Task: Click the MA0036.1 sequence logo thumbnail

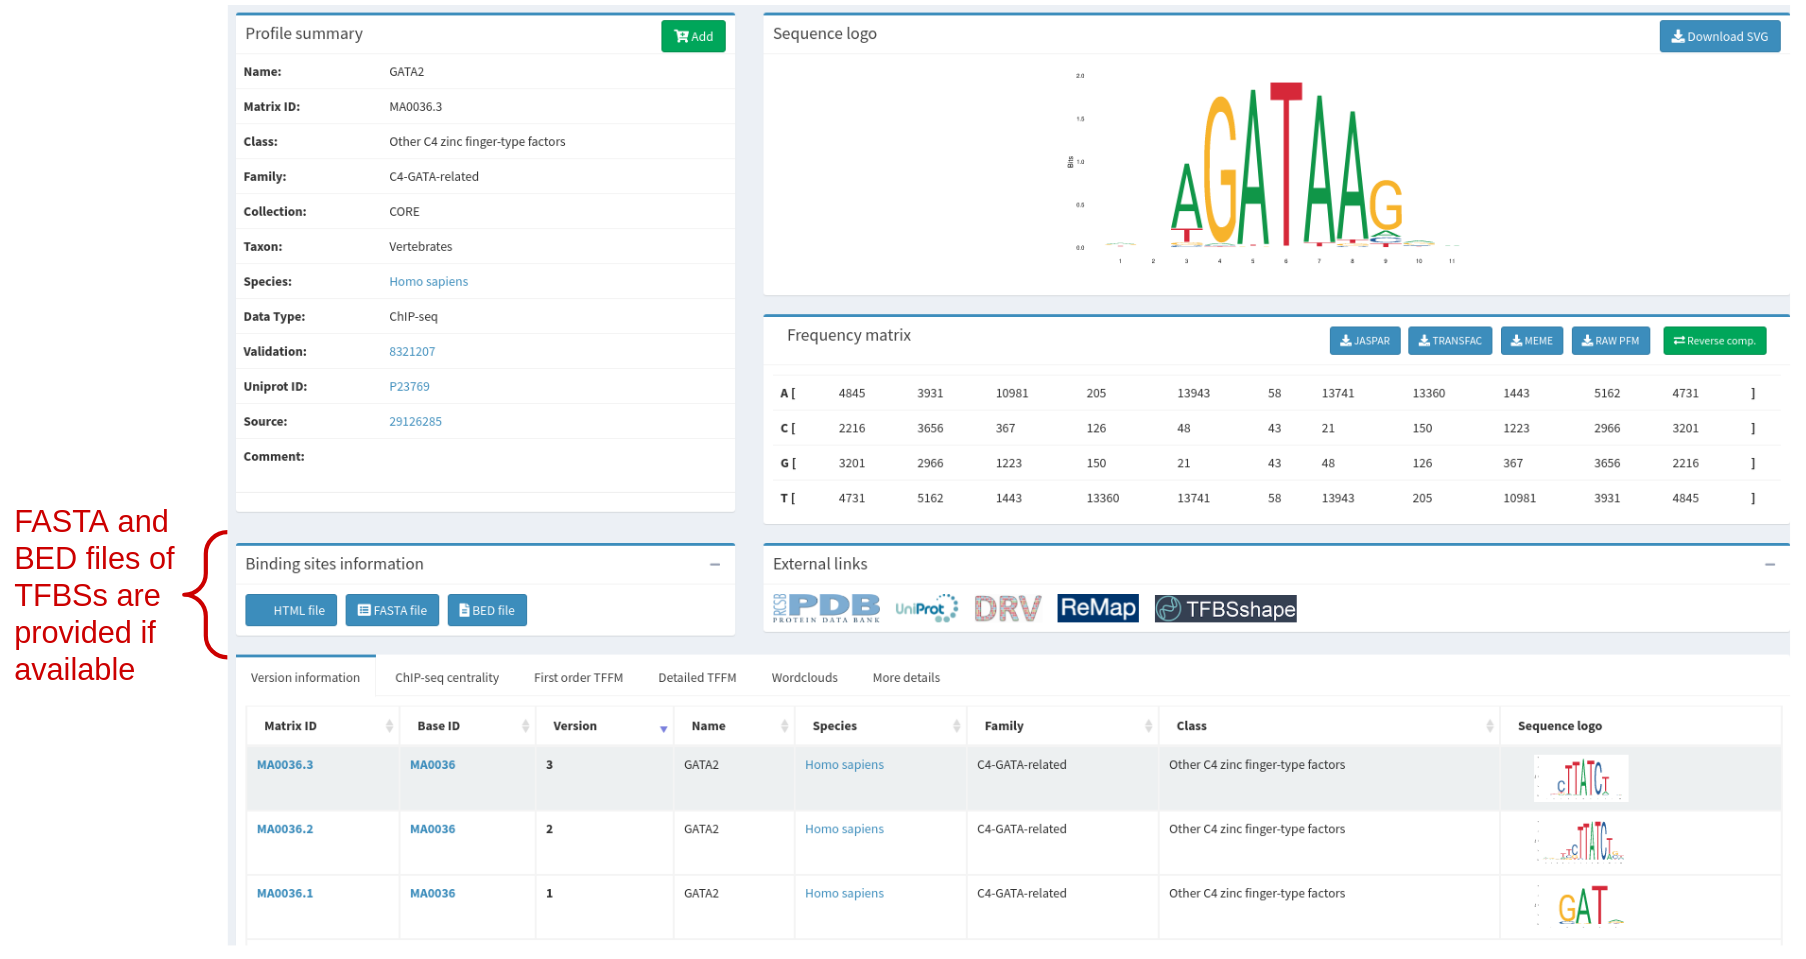Action: coord(1581,906)
